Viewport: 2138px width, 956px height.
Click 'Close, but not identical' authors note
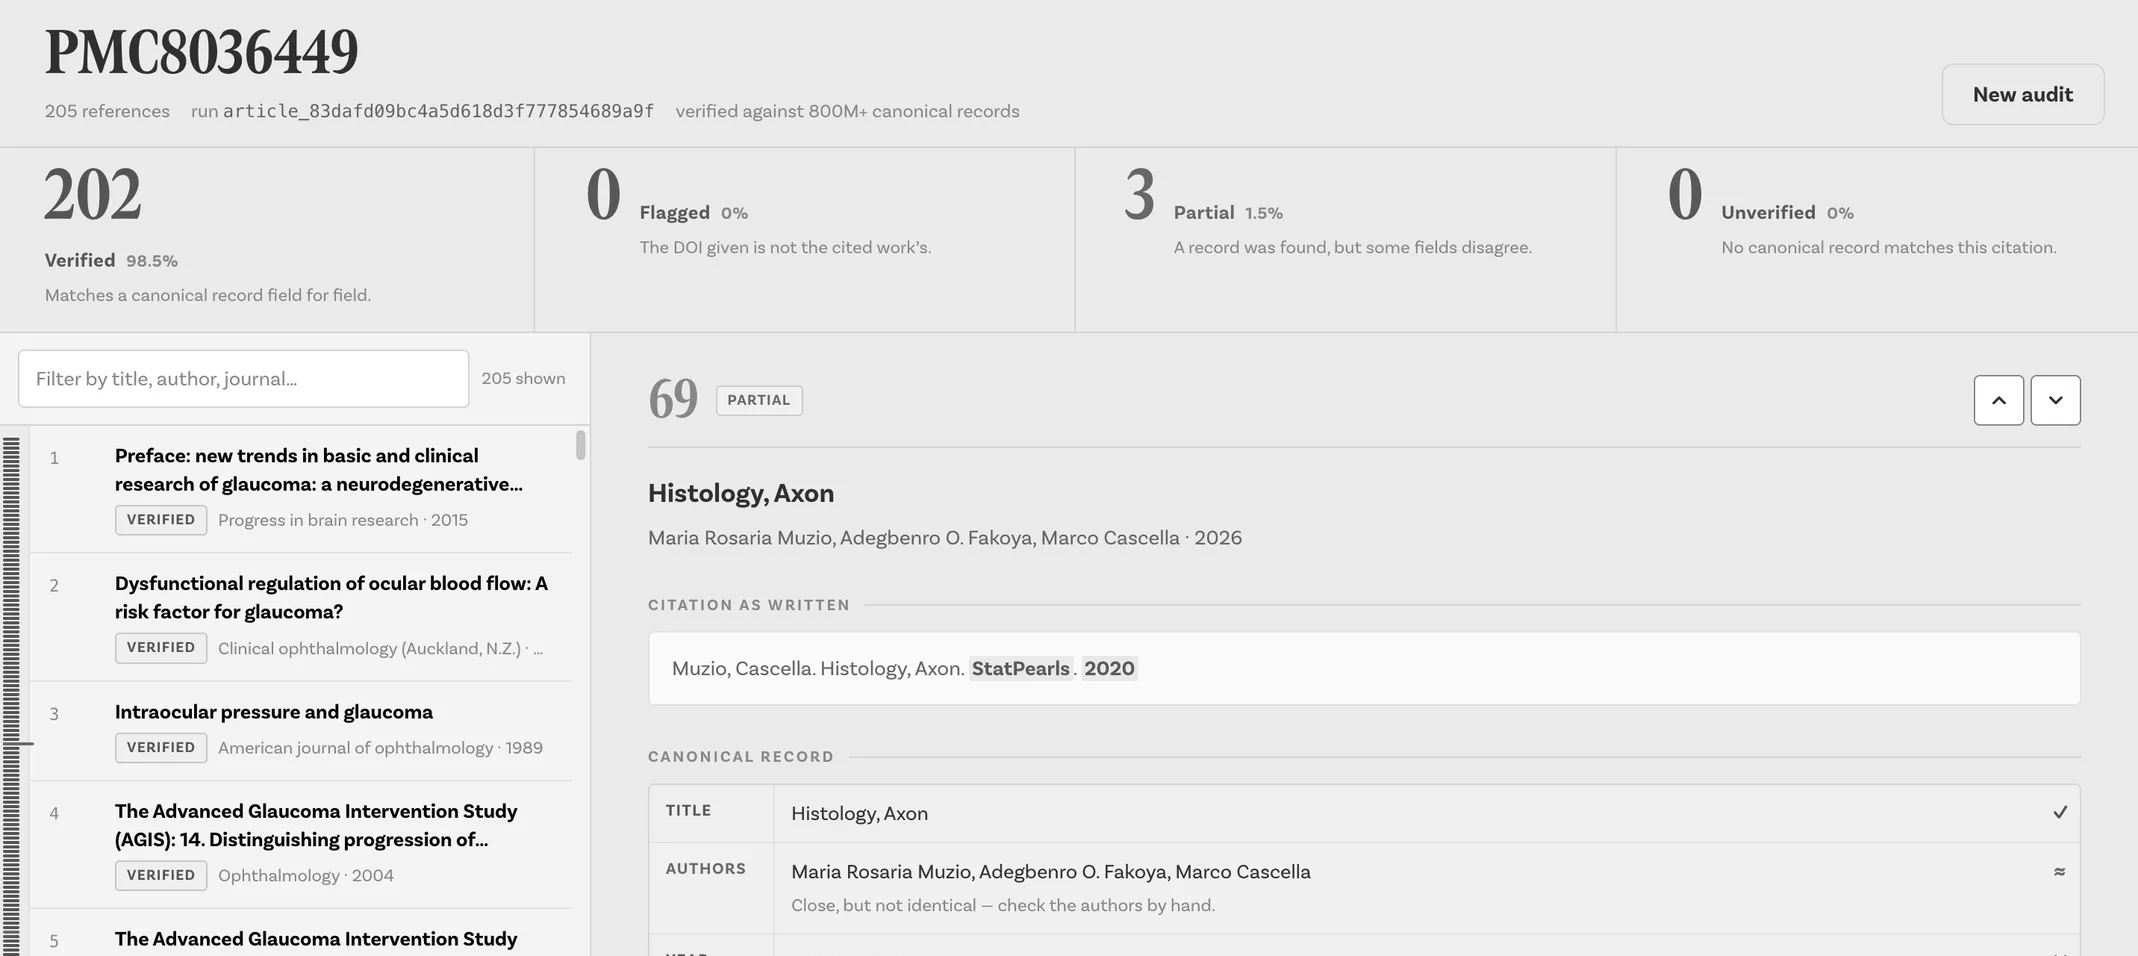tap(1003, 905)
